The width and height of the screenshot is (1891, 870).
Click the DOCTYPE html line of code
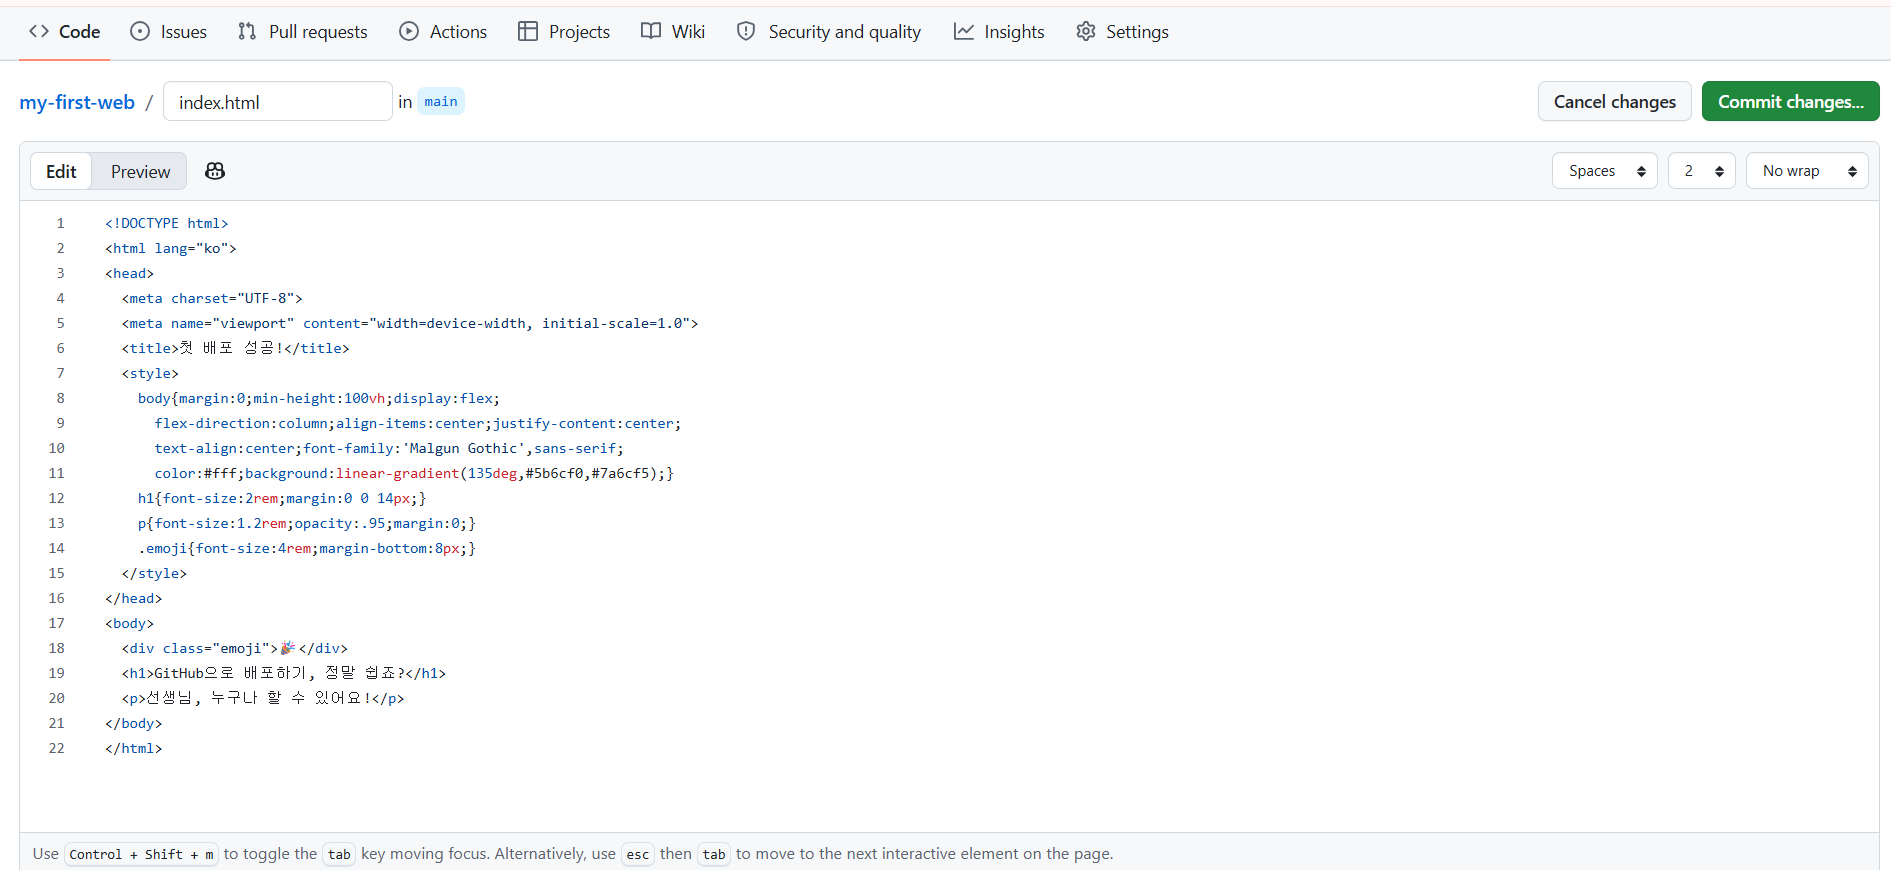click(167, 223)
